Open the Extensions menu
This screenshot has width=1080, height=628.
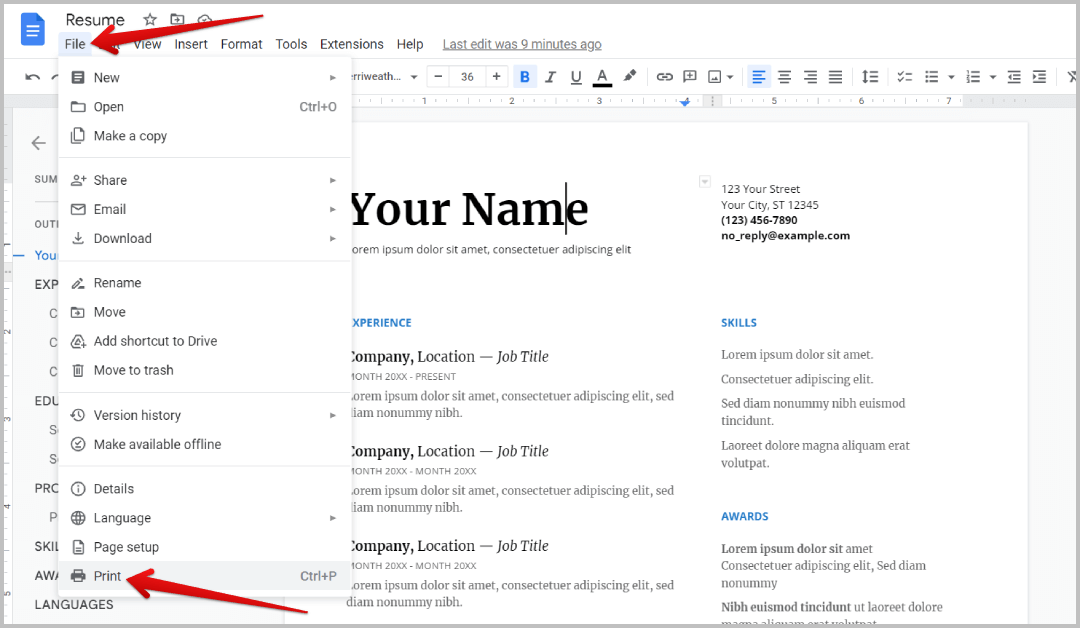point(351,44)
